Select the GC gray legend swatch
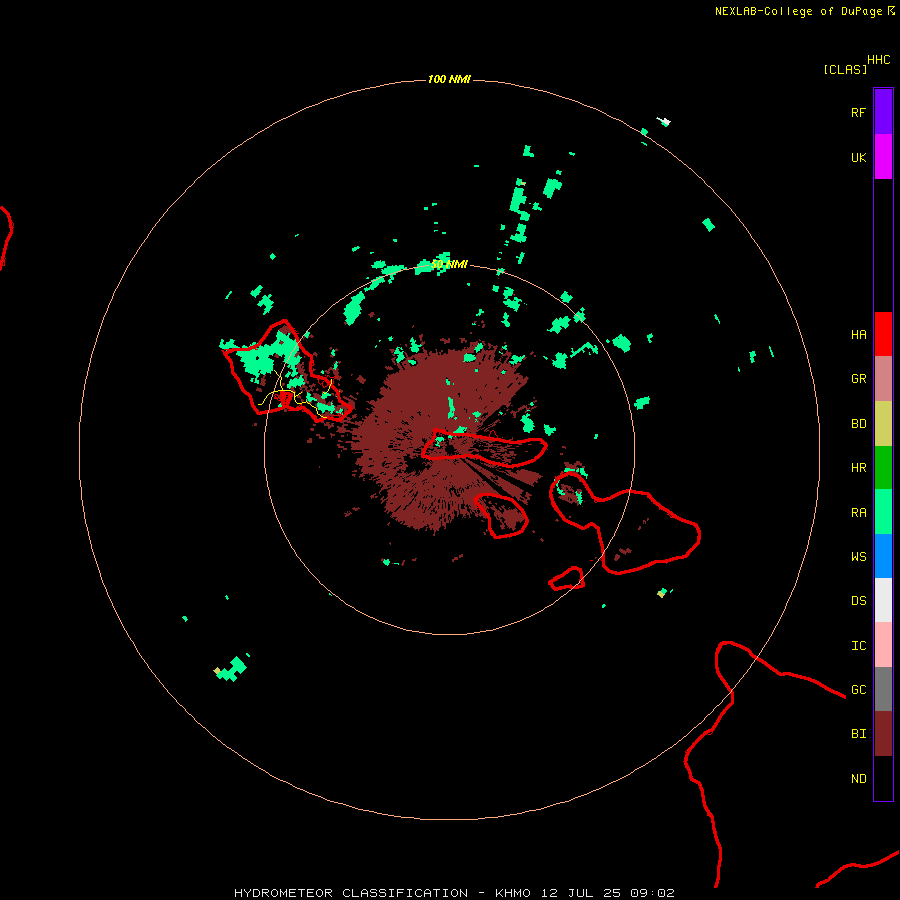Viewport: 900px width, 900px height. pyautogui.click(x=883, y=689)
